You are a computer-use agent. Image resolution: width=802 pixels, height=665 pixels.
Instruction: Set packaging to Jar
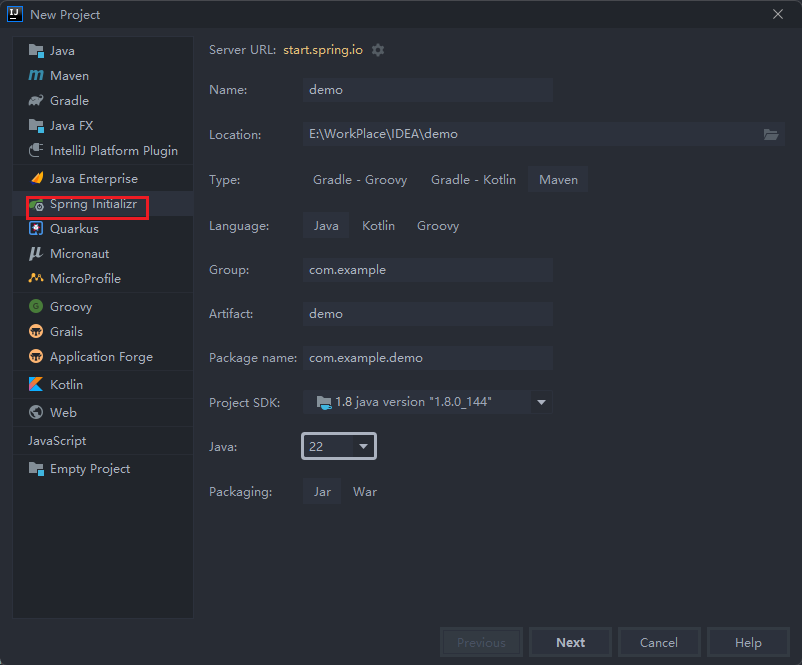pyautogui.click(x=322, y=492)
